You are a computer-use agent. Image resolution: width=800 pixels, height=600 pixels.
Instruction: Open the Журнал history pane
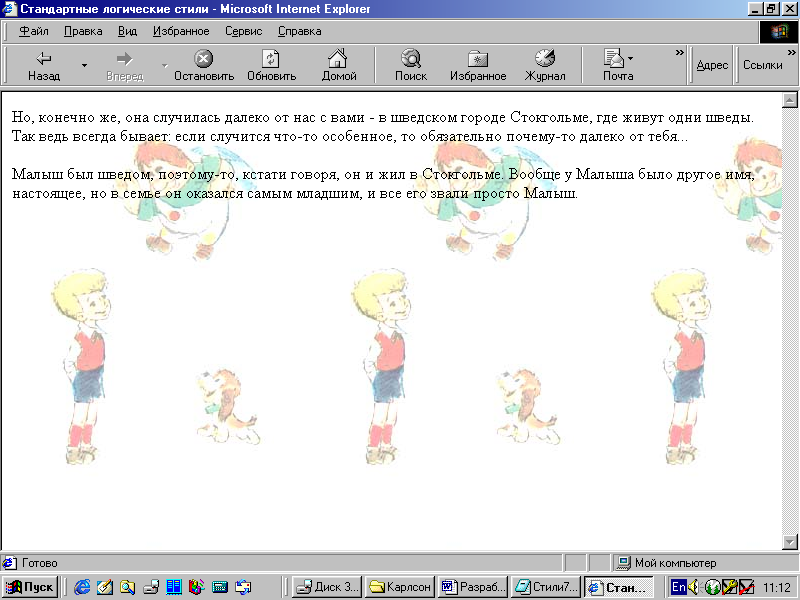544,65
